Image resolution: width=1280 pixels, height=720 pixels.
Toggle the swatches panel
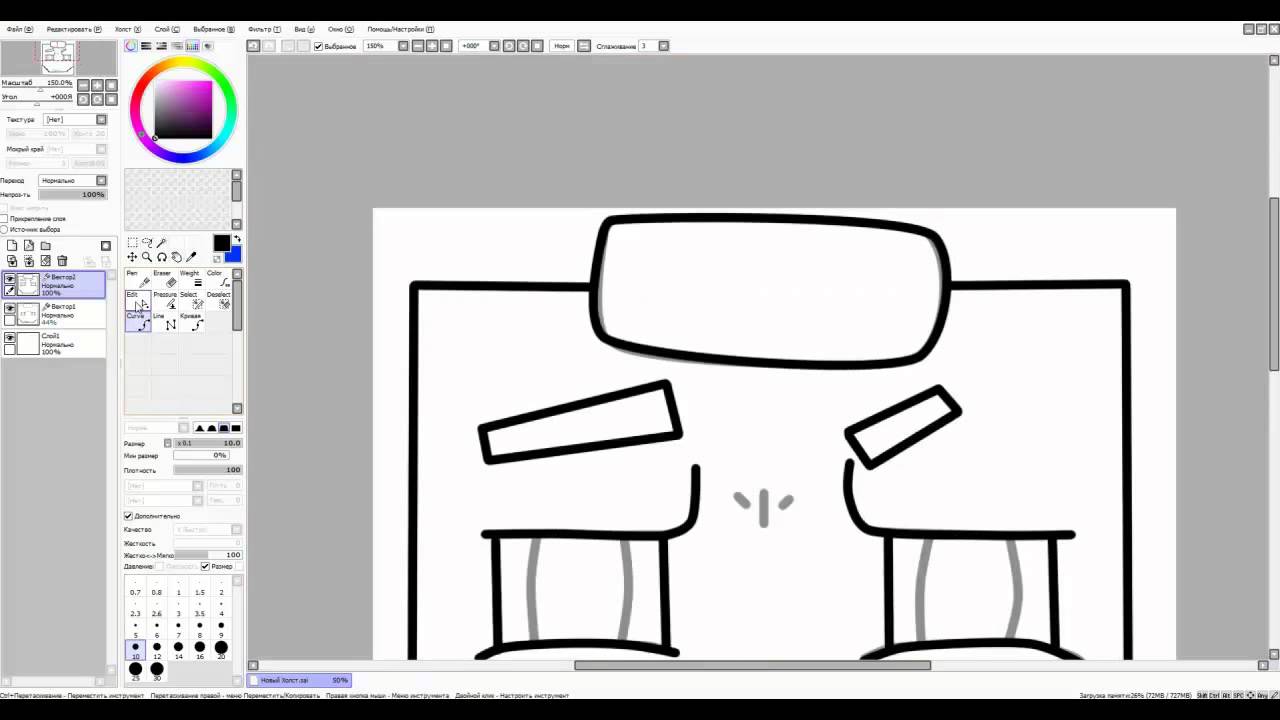click(192, 46)
